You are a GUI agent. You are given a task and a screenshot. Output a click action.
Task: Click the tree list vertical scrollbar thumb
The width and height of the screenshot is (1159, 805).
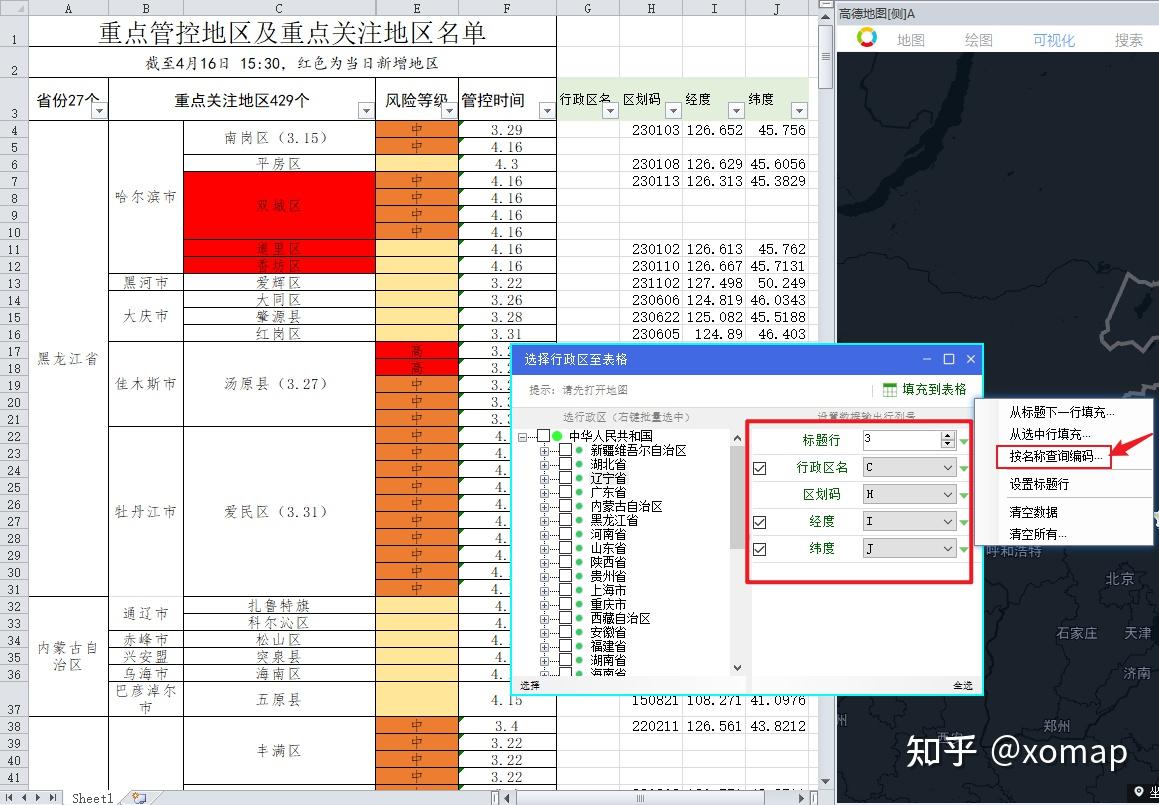tap(737, 497)
